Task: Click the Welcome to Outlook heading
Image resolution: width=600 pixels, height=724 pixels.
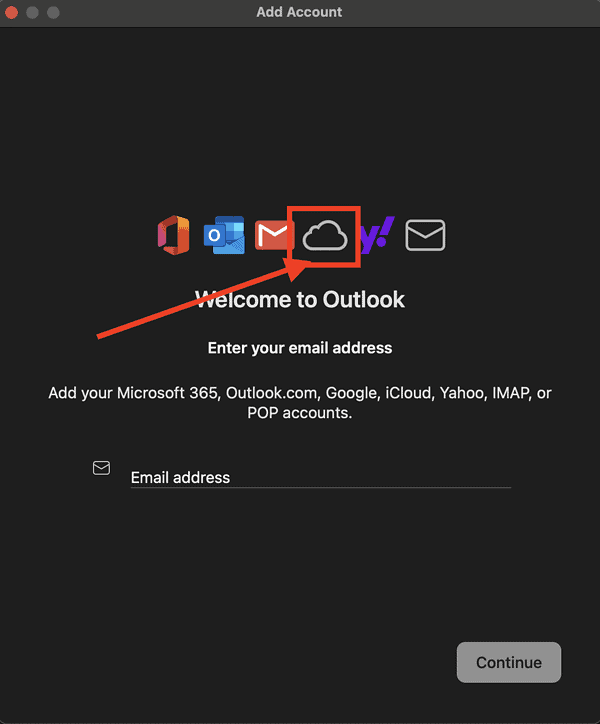Action: 300,299
